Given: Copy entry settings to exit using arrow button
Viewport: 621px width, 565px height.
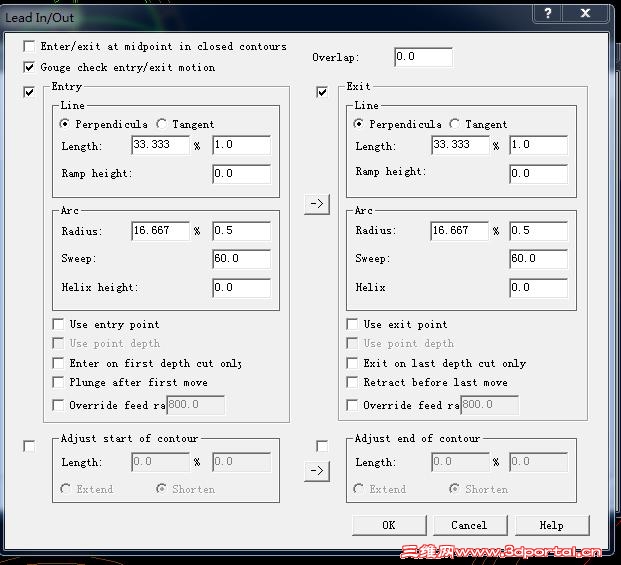Looking at the screenshot, I should (317, 204).
